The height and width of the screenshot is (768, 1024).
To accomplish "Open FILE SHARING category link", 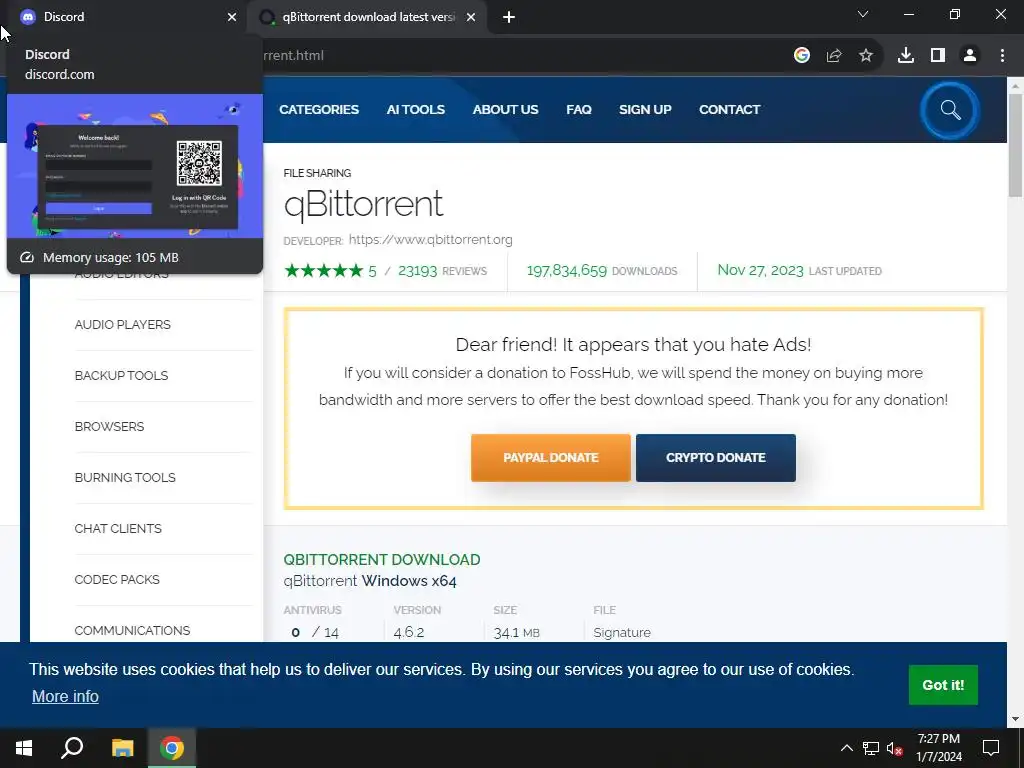I will click(x=317, y=173).
